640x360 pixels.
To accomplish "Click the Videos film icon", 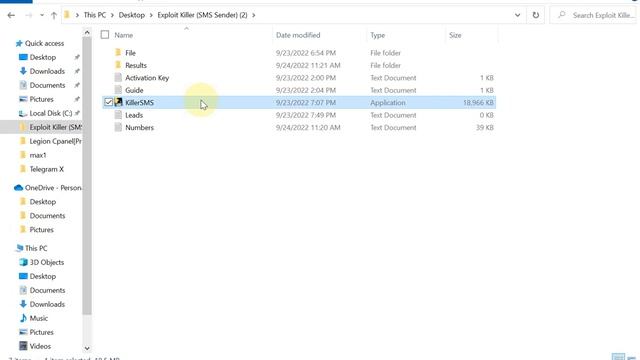I will pyautogui.click(x=23, y=346).
